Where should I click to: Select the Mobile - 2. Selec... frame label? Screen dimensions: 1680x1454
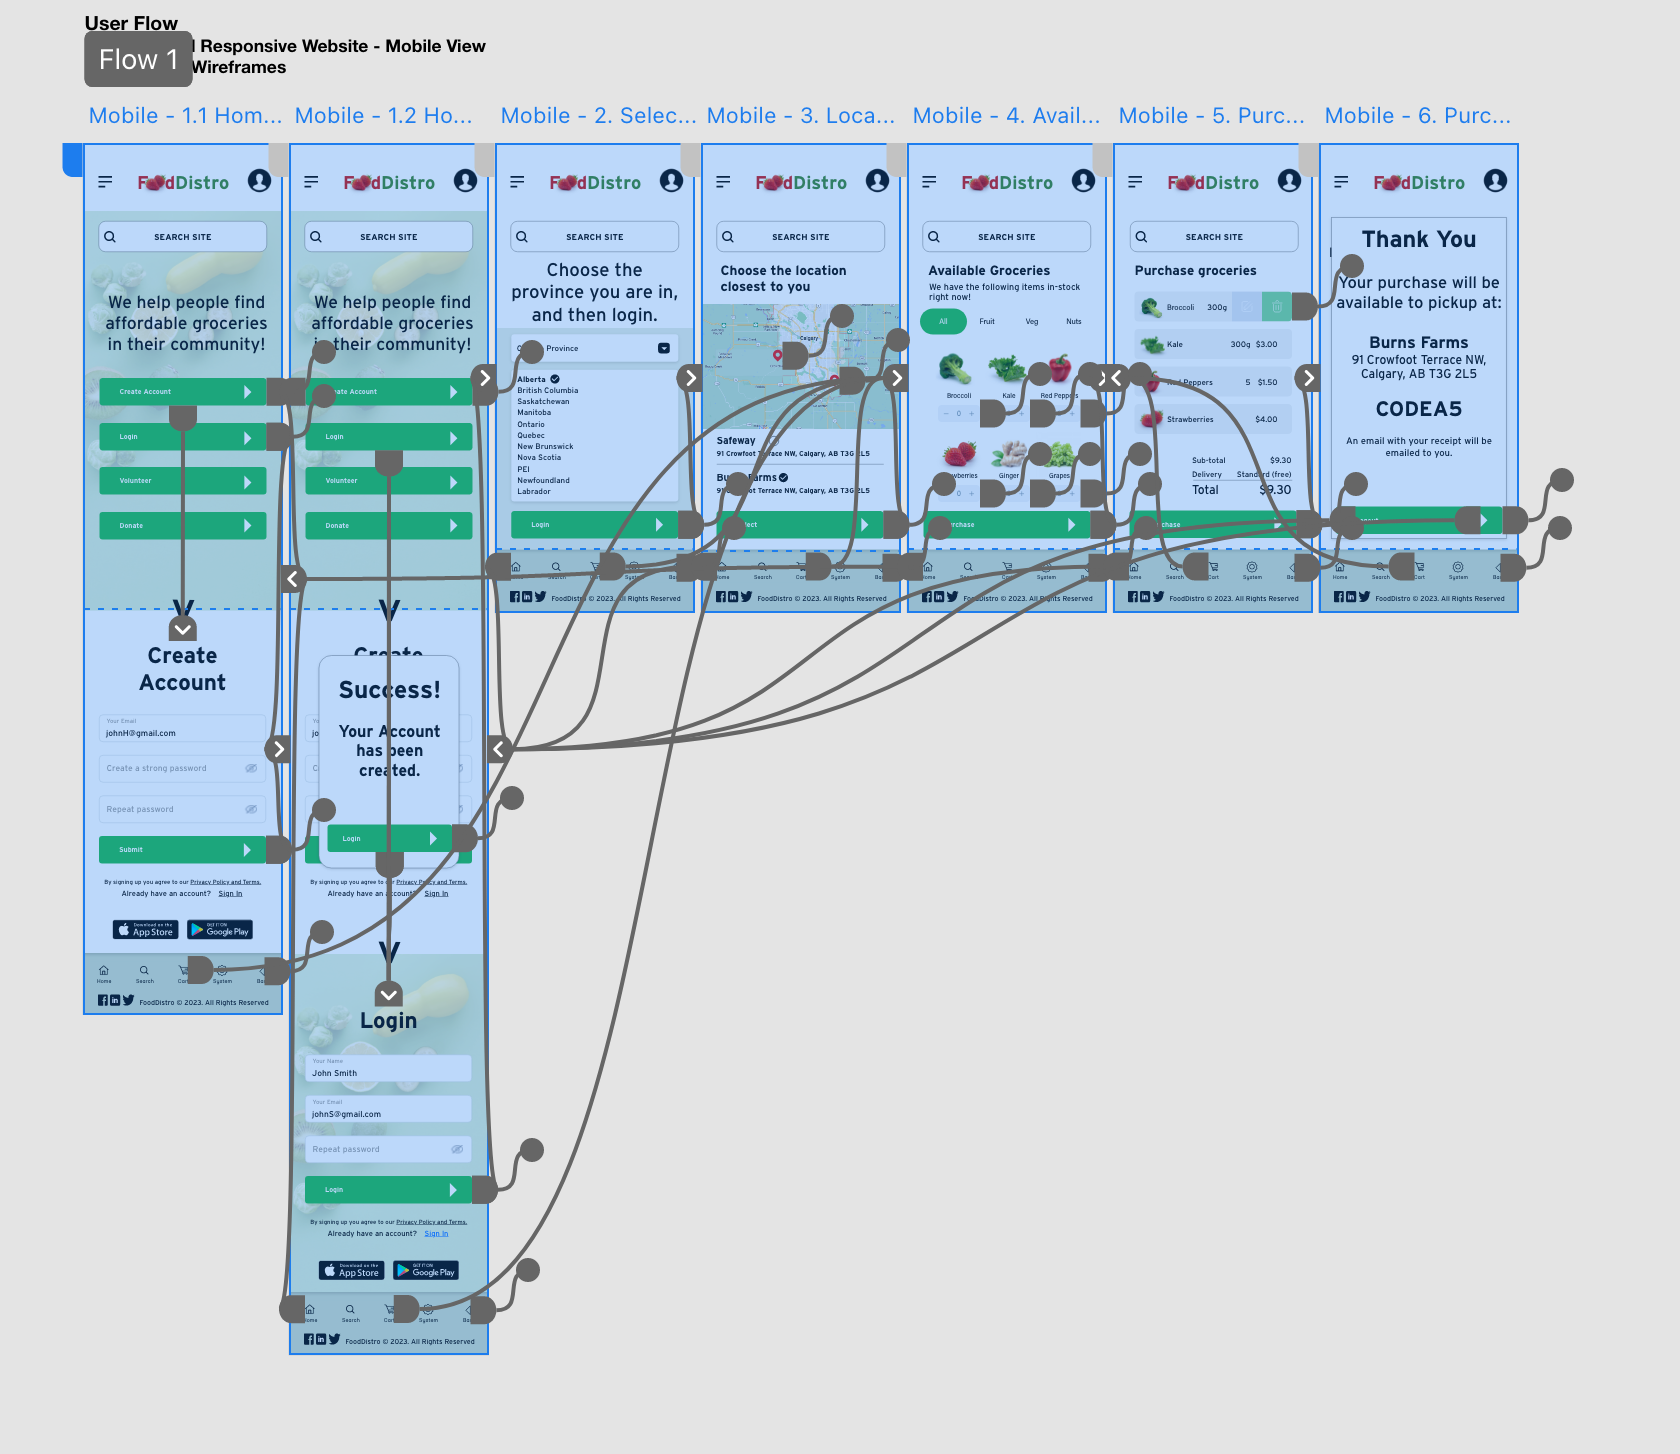[x=598, y=116]
